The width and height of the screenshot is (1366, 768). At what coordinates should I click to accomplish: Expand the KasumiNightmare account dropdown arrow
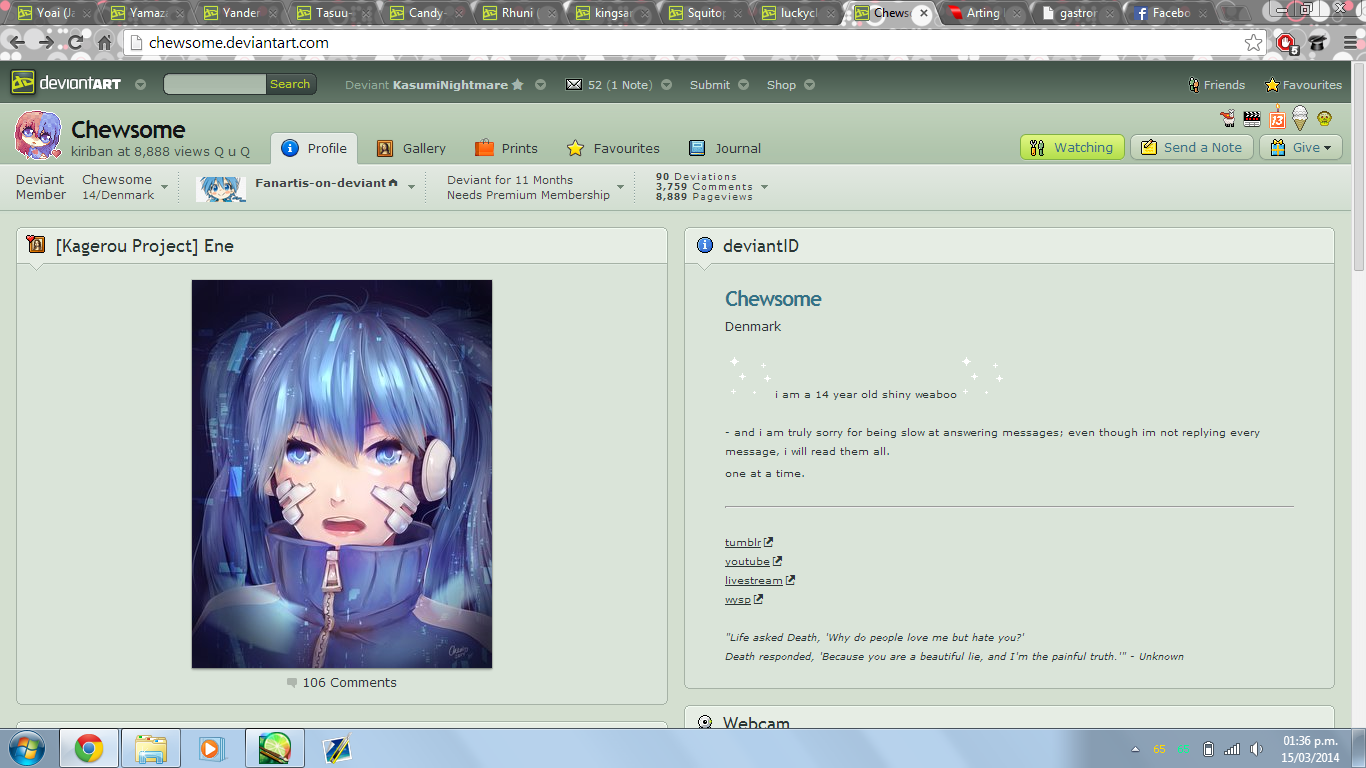(540, 85)
